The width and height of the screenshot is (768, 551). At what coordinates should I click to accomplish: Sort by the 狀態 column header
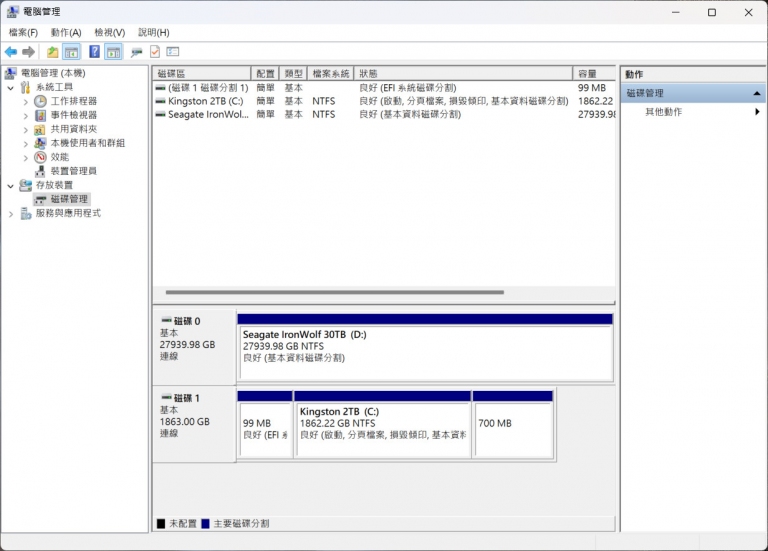463,73
